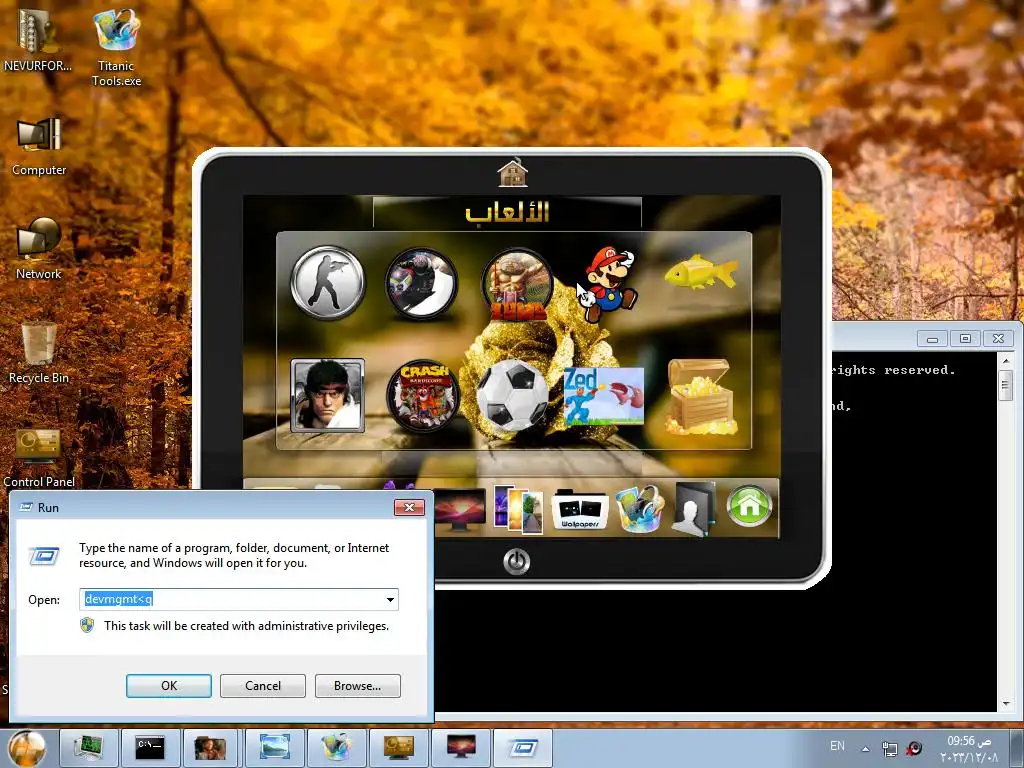This screenshot has height=768, width=1024.
Task: Open the Counter-Strike game icon
Action: tap(328, 283)
